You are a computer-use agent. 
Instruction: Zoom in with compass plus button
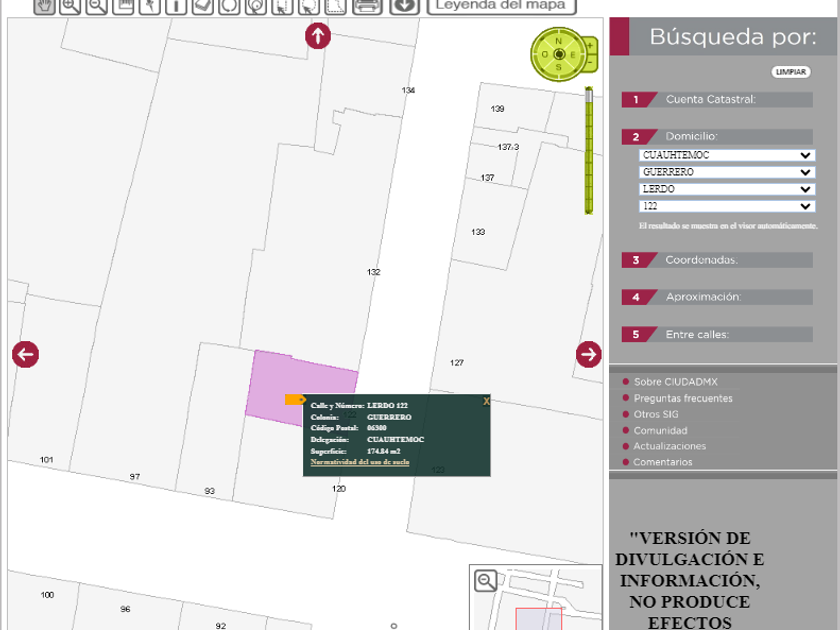[590, 46]
